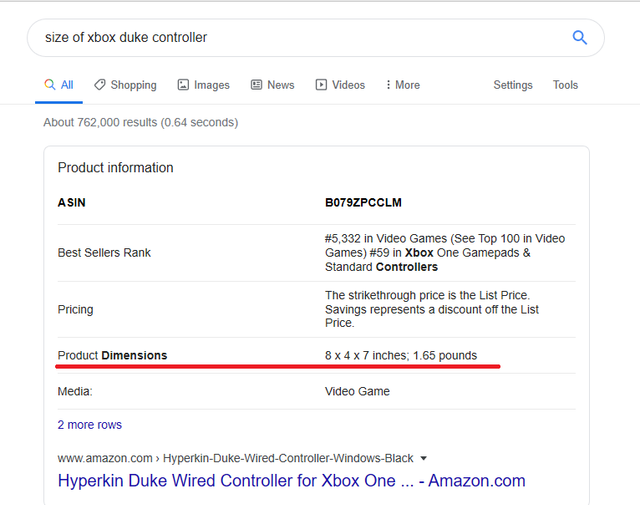This screenshot has width=640, height=505.
Task: Open the Settings menu
Action: click(512, 85)
